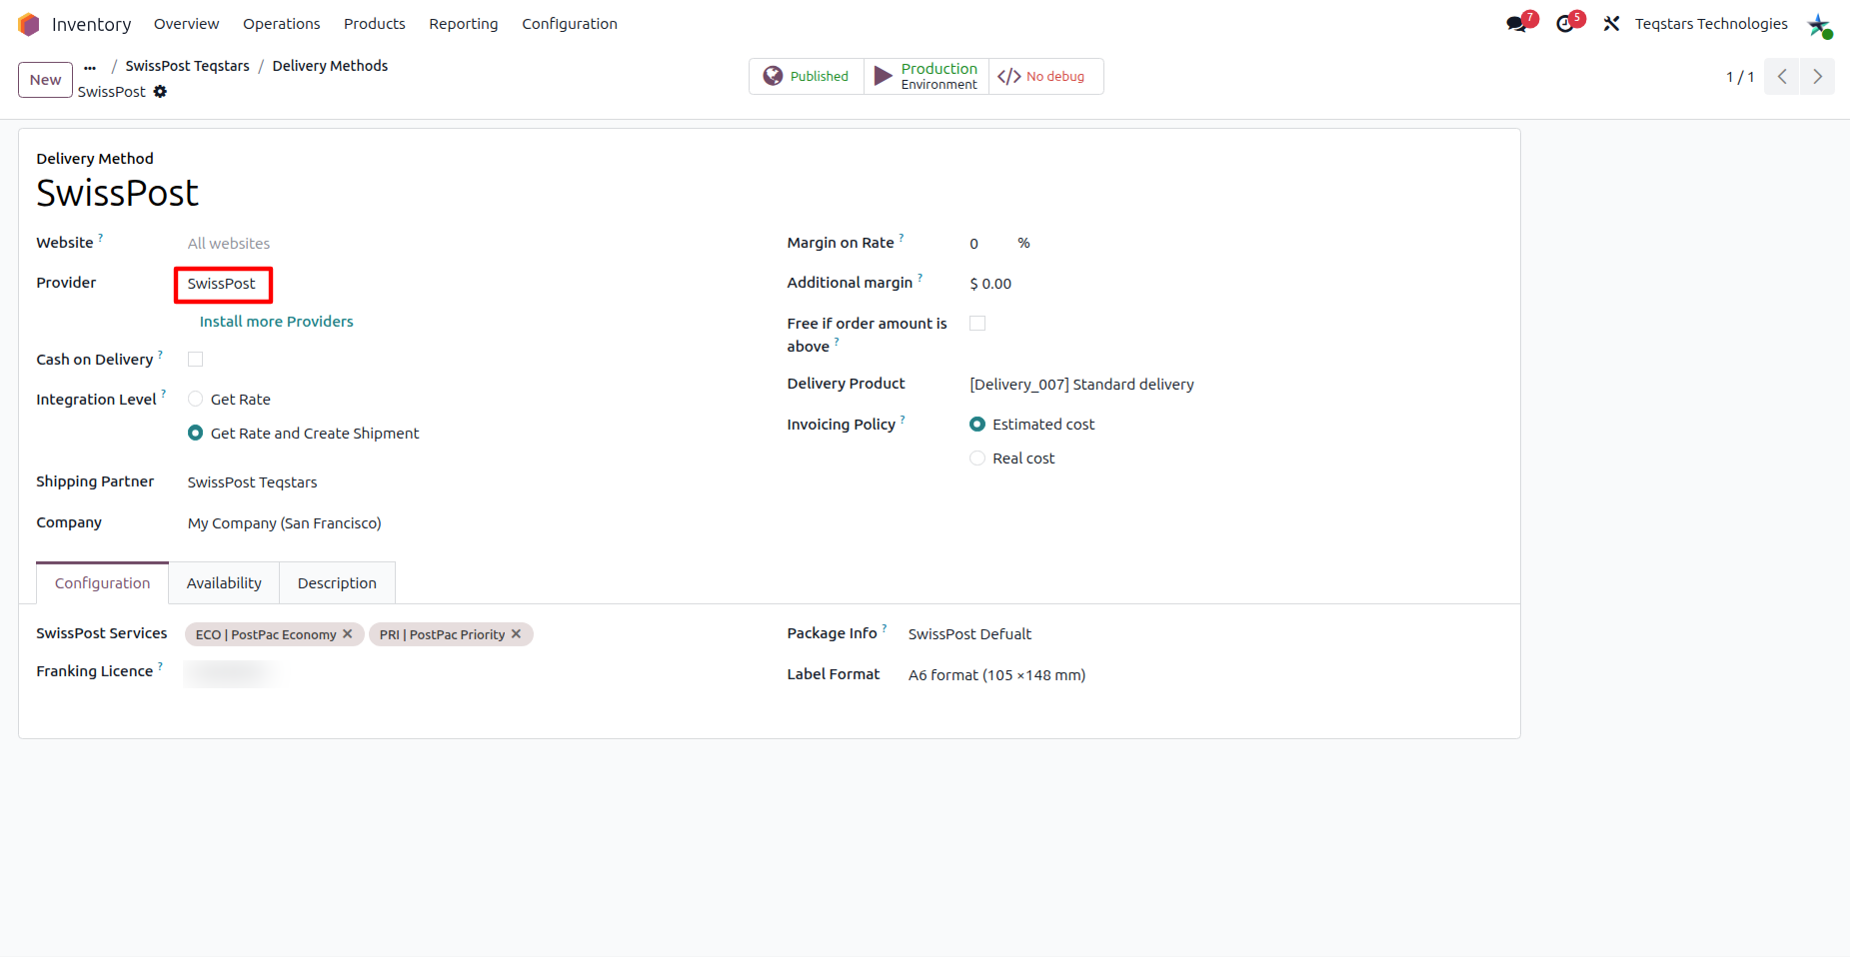
Task: Go to previous record arrow
Action: pyautogui.click(x=1782, y=77)
